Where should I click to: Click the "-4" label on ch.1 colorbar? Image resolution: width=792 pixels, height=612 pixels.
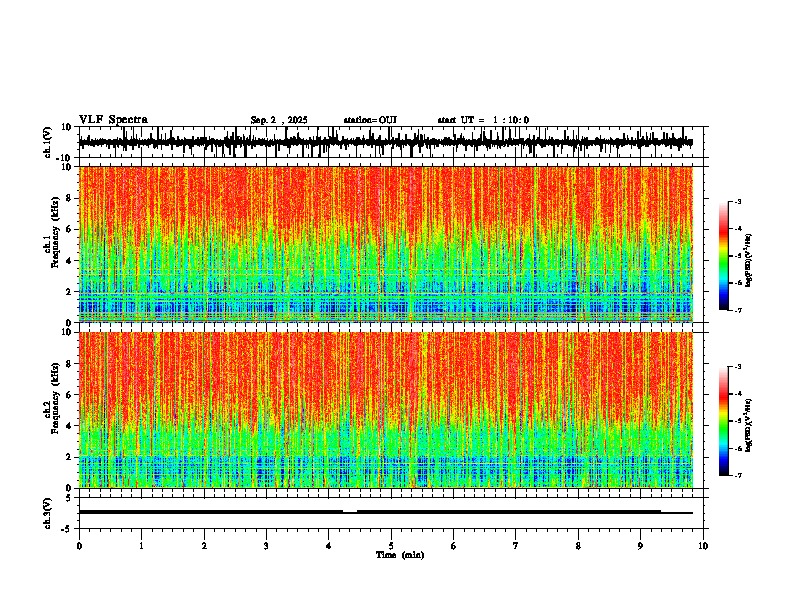(738, 229)
